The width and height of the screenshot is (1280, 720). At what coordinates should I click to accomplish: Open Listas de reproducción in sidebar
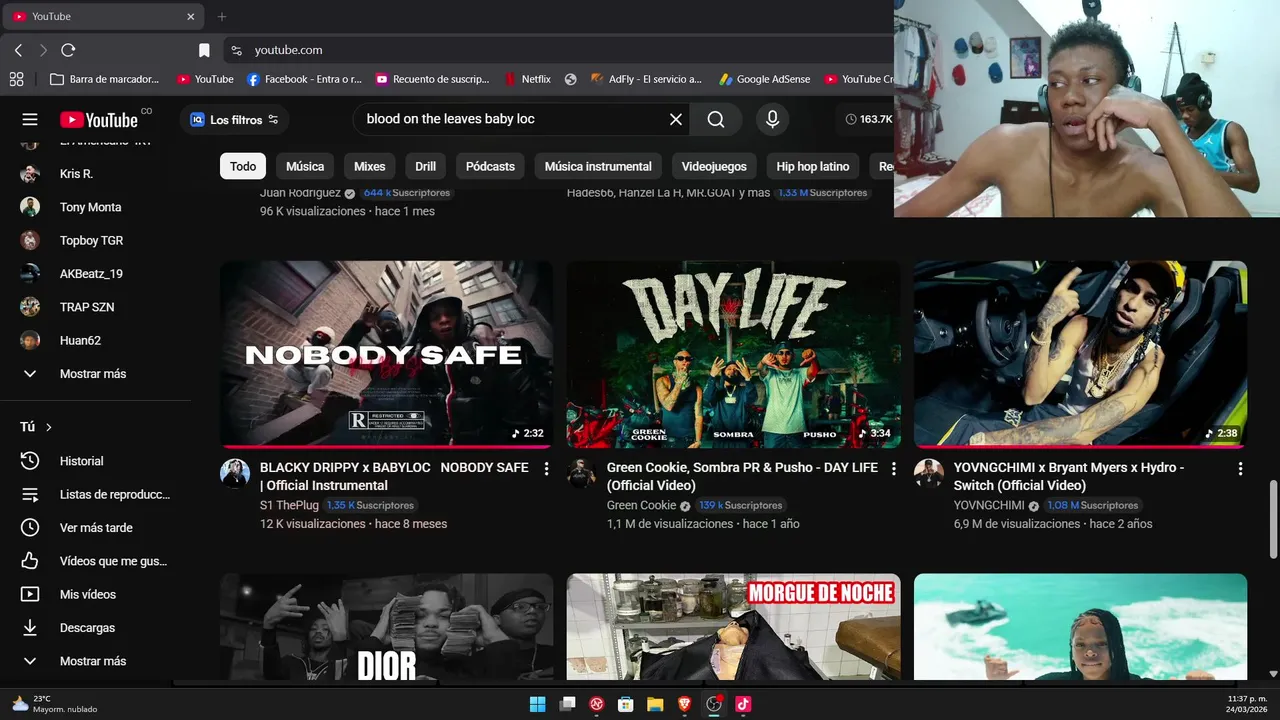coord(95,494)
